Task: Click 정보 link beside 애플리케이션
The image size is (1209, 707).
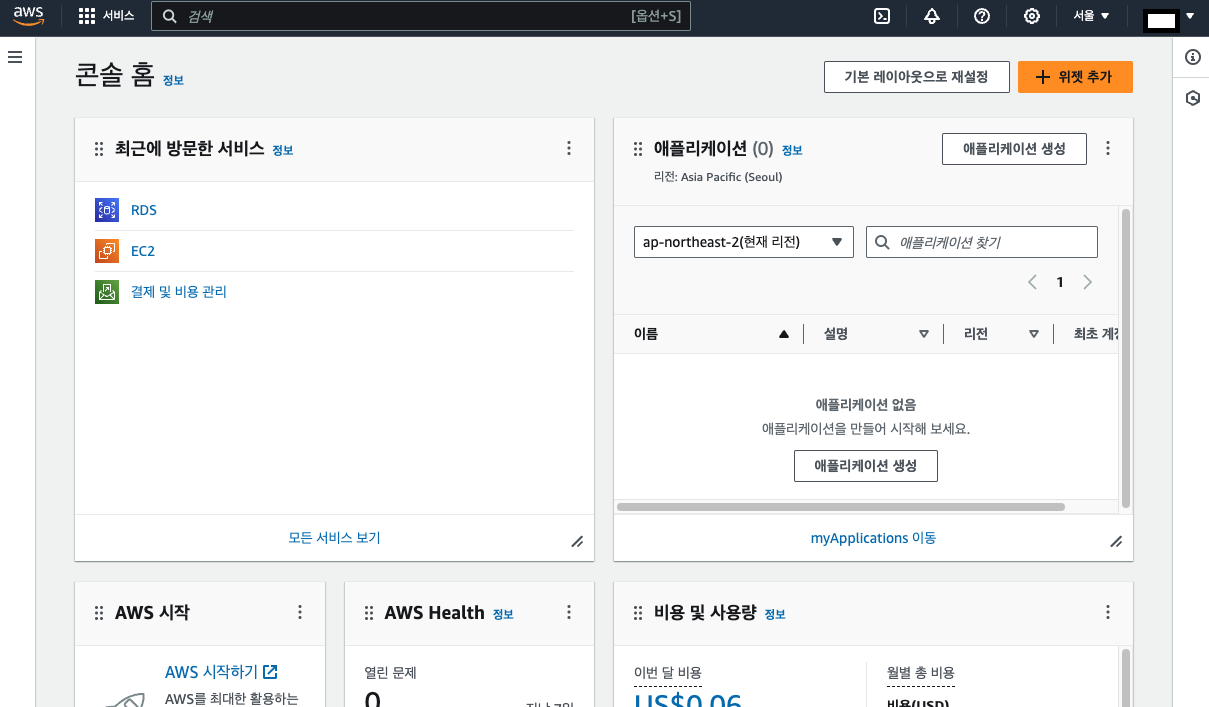Action: (792, 150)
